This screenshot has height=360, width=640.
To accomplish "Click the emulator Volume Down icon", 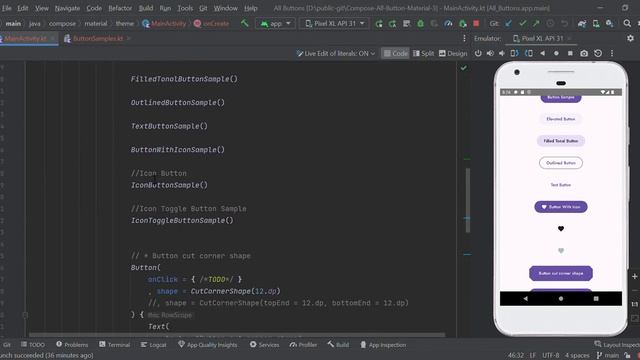I will pos(502,53).
